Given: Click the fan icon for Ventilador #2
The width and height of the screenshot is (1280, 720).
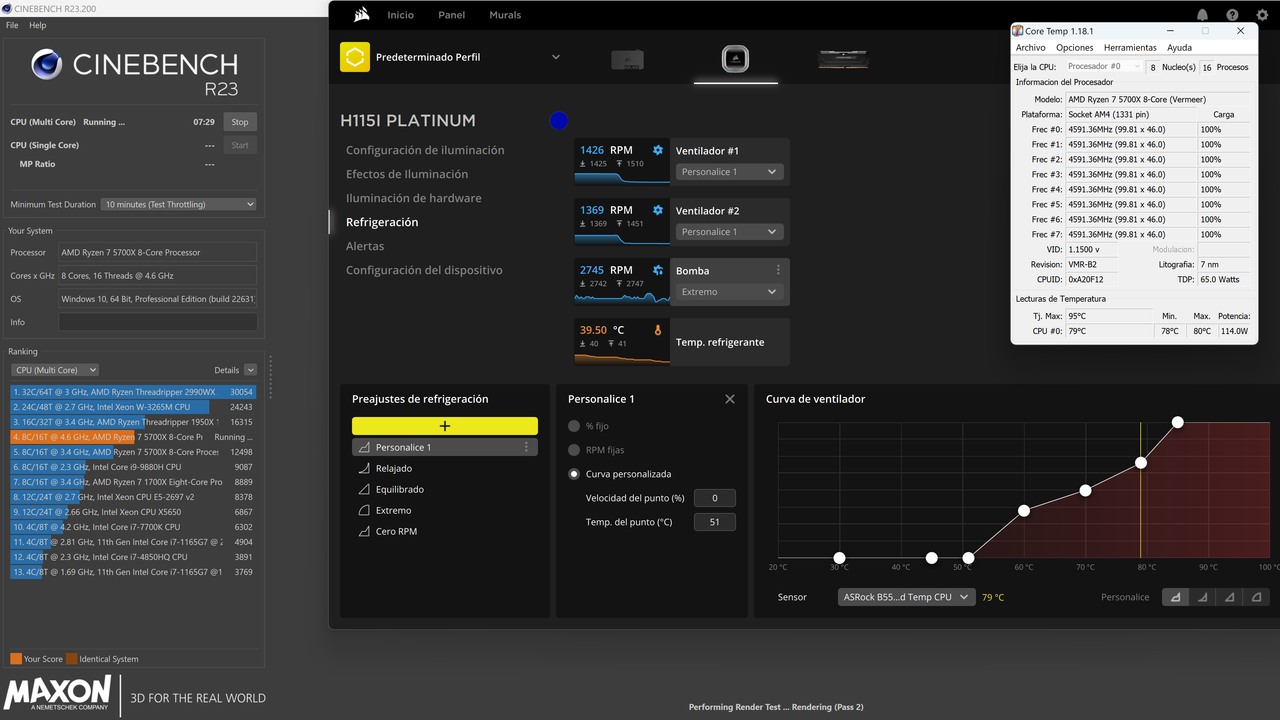Looking at the screenshot, I should tap(658, 210).
